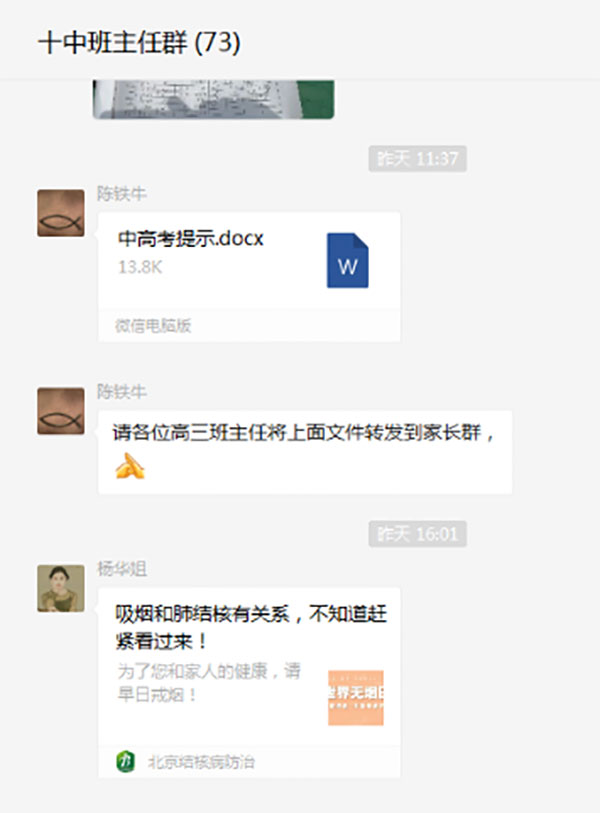Open the 吸烟和肺结核有关系 article link
Screen dimensions: 600x813
[x=251, y=628]
